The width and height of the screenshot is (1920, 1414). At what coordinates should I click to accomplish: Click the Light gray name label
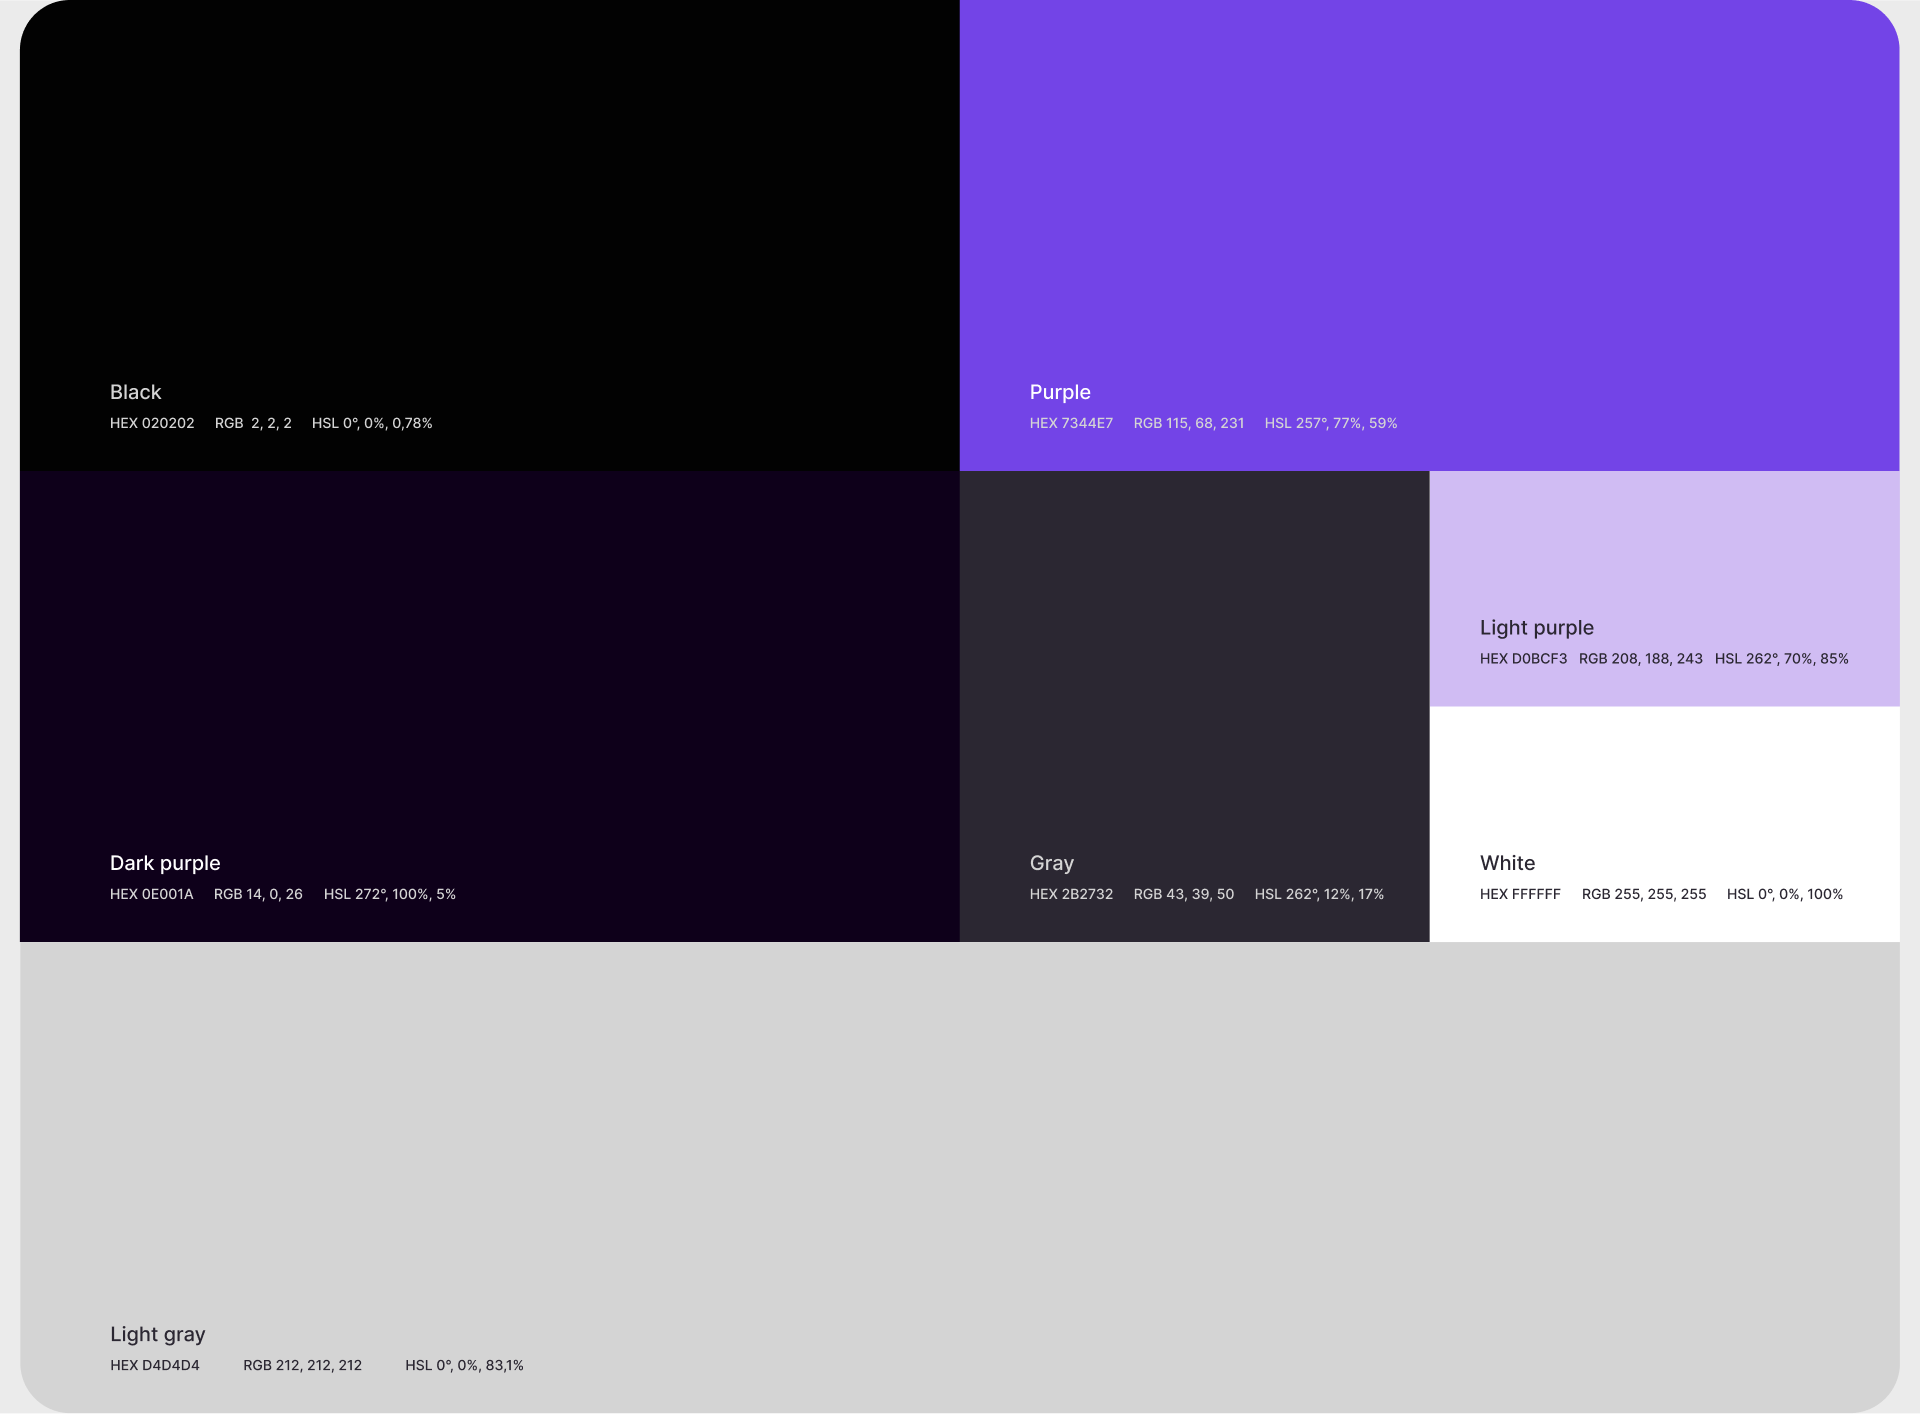tap(158, 1334)
